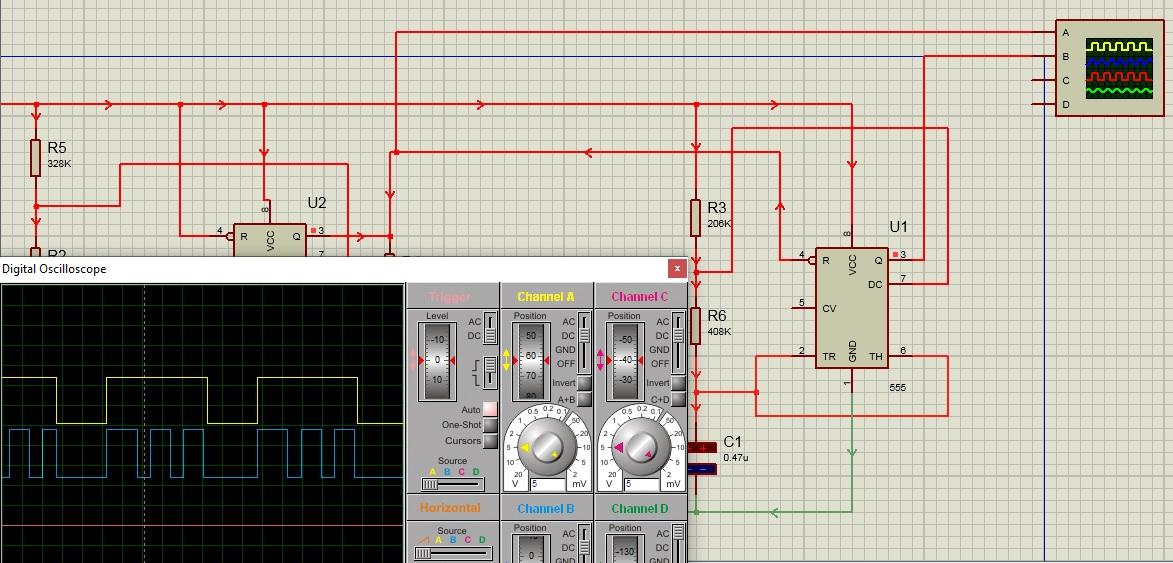The image size is (1173, 563).
Task: Click Channel B coupling slider
Action: click(x=584, y=544)
